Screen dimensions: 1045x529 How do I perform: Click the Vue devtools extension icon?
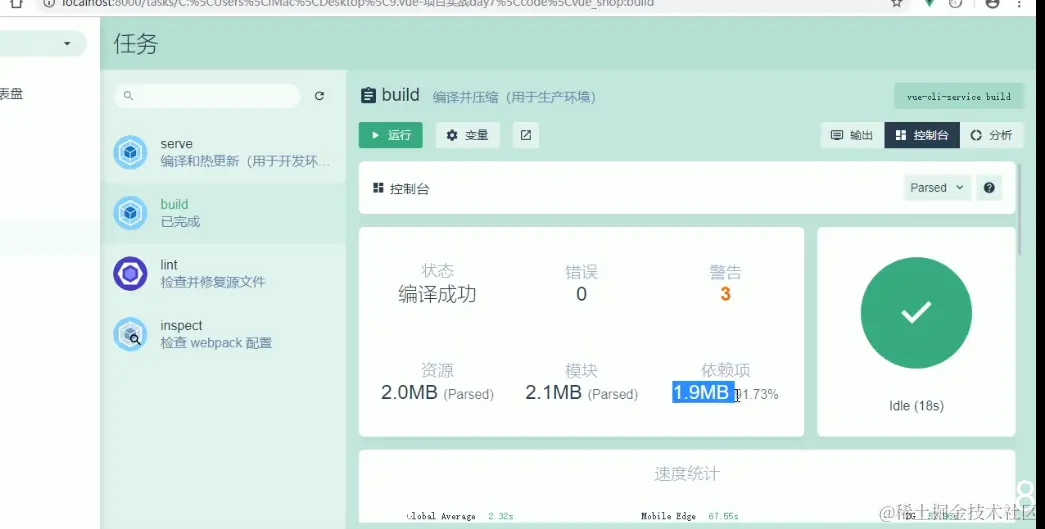(x=929, y=3)
